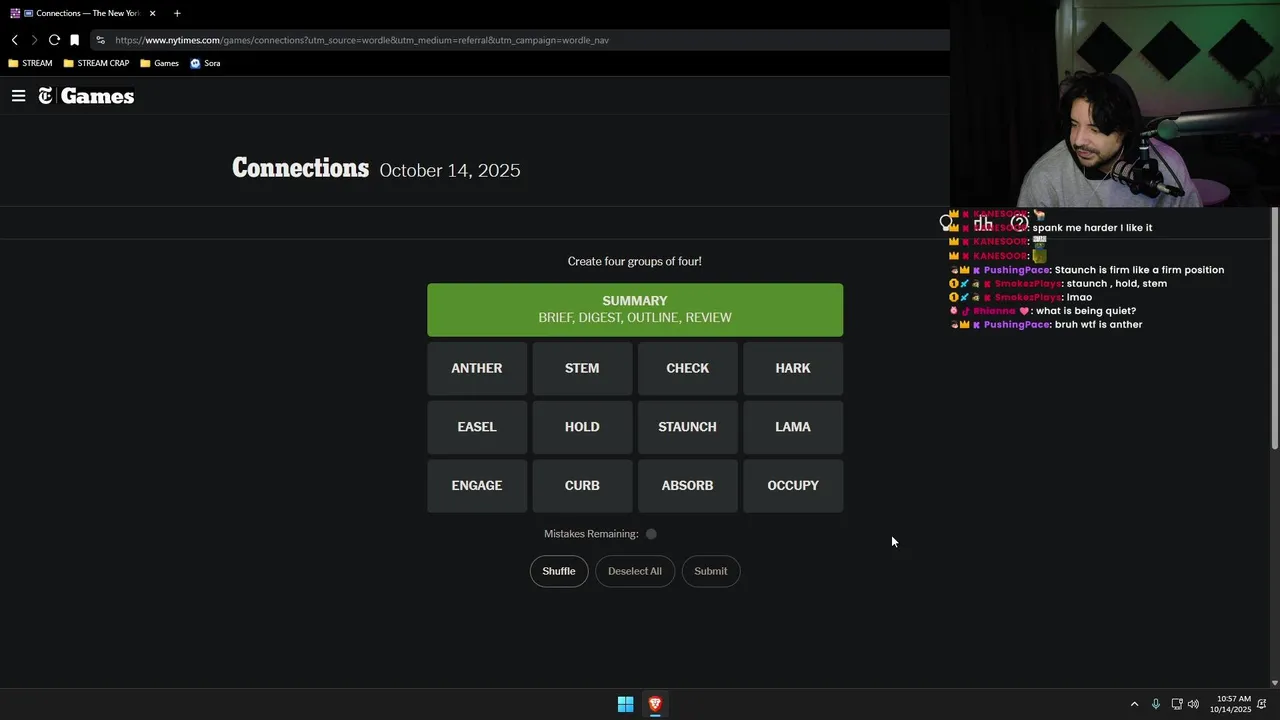Image resolution: width=1280 pixels, height=720 pixels.
Task: Click the microphone tray icon
Action: [x=1156, y=704]
